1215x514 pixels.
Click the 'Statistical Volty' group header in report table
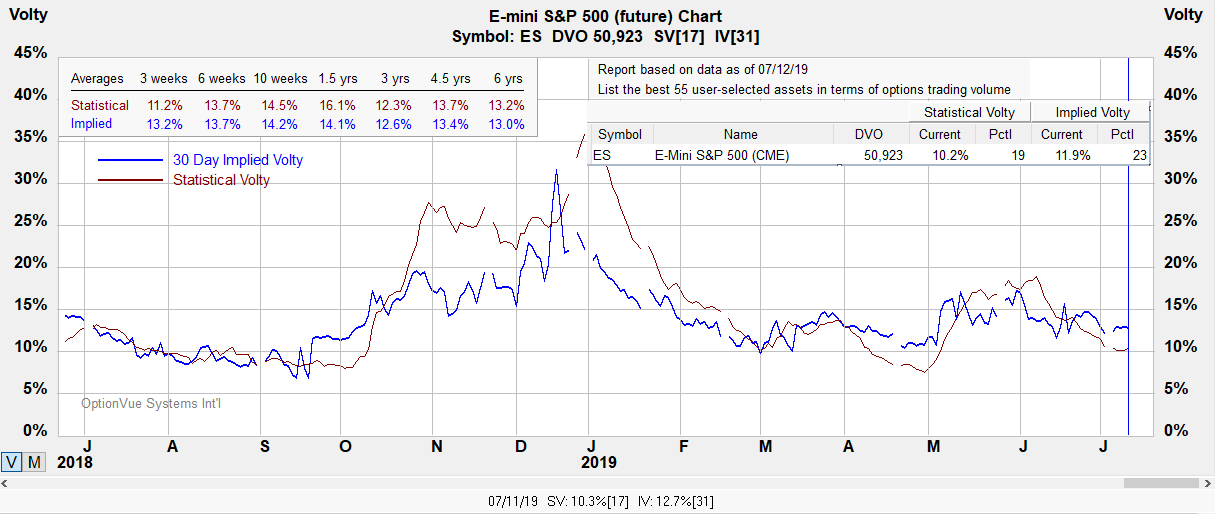click(969, 113)
